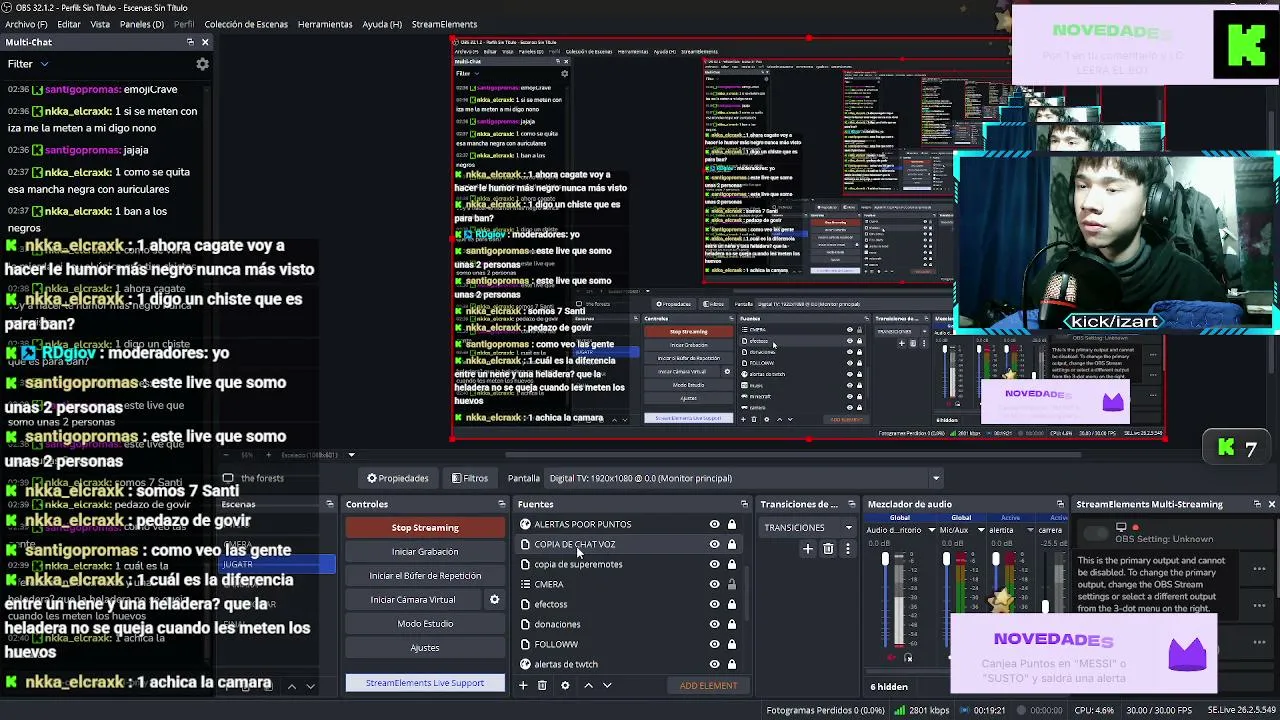Hide the donaciones source
The image size is (1280, 720).
pyautogui.click(x=714, y=624)
